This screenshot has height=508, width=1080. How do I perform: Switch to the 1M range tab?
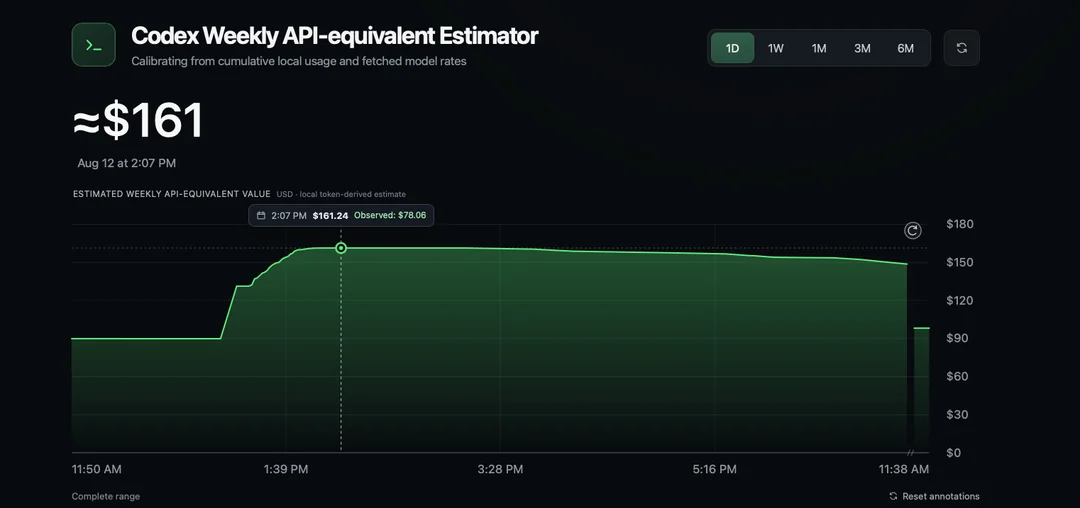point(819,48)
